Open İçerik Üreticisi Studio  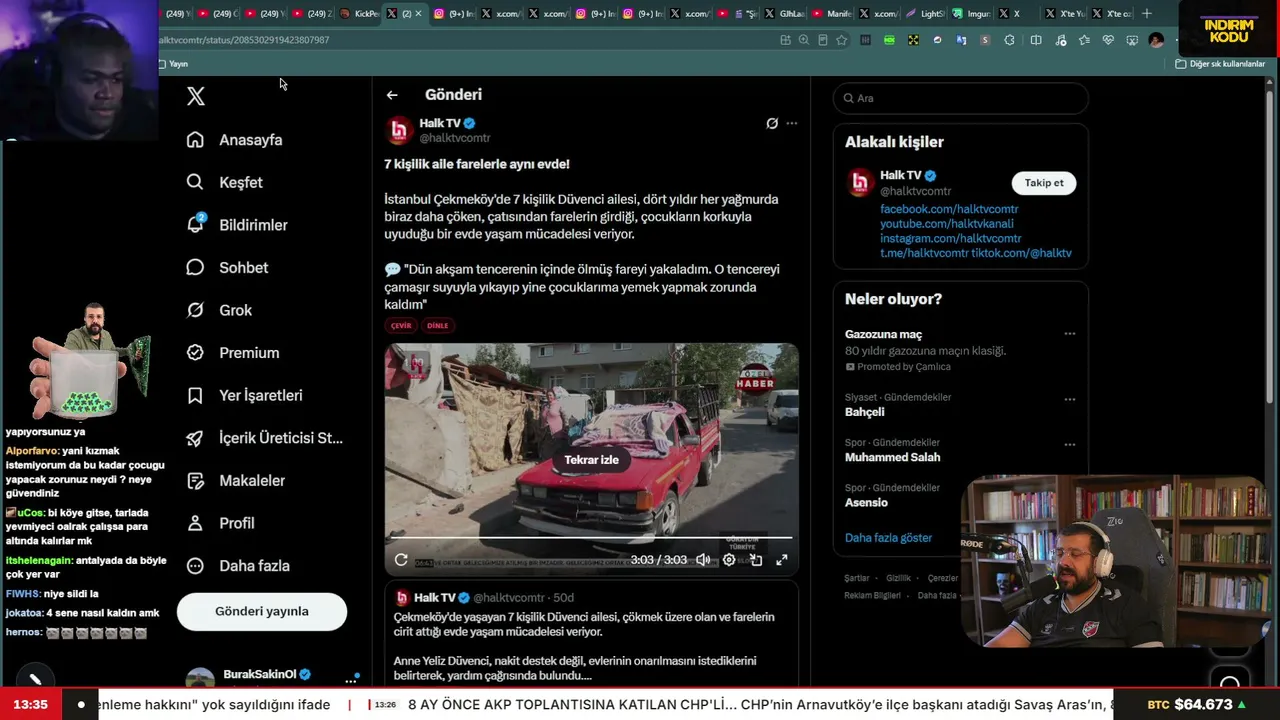265,438
